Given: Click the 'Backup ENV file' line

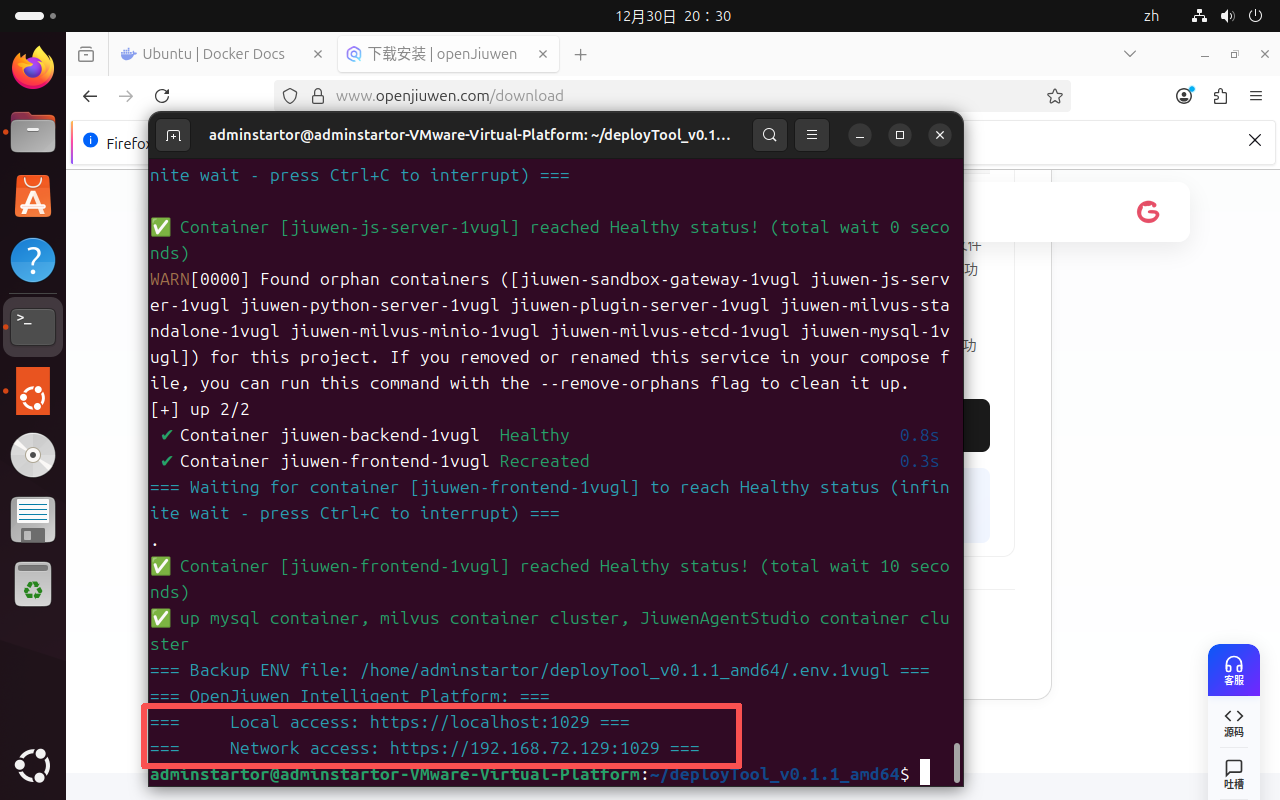Looking at the screenshot, I should 540,670.
